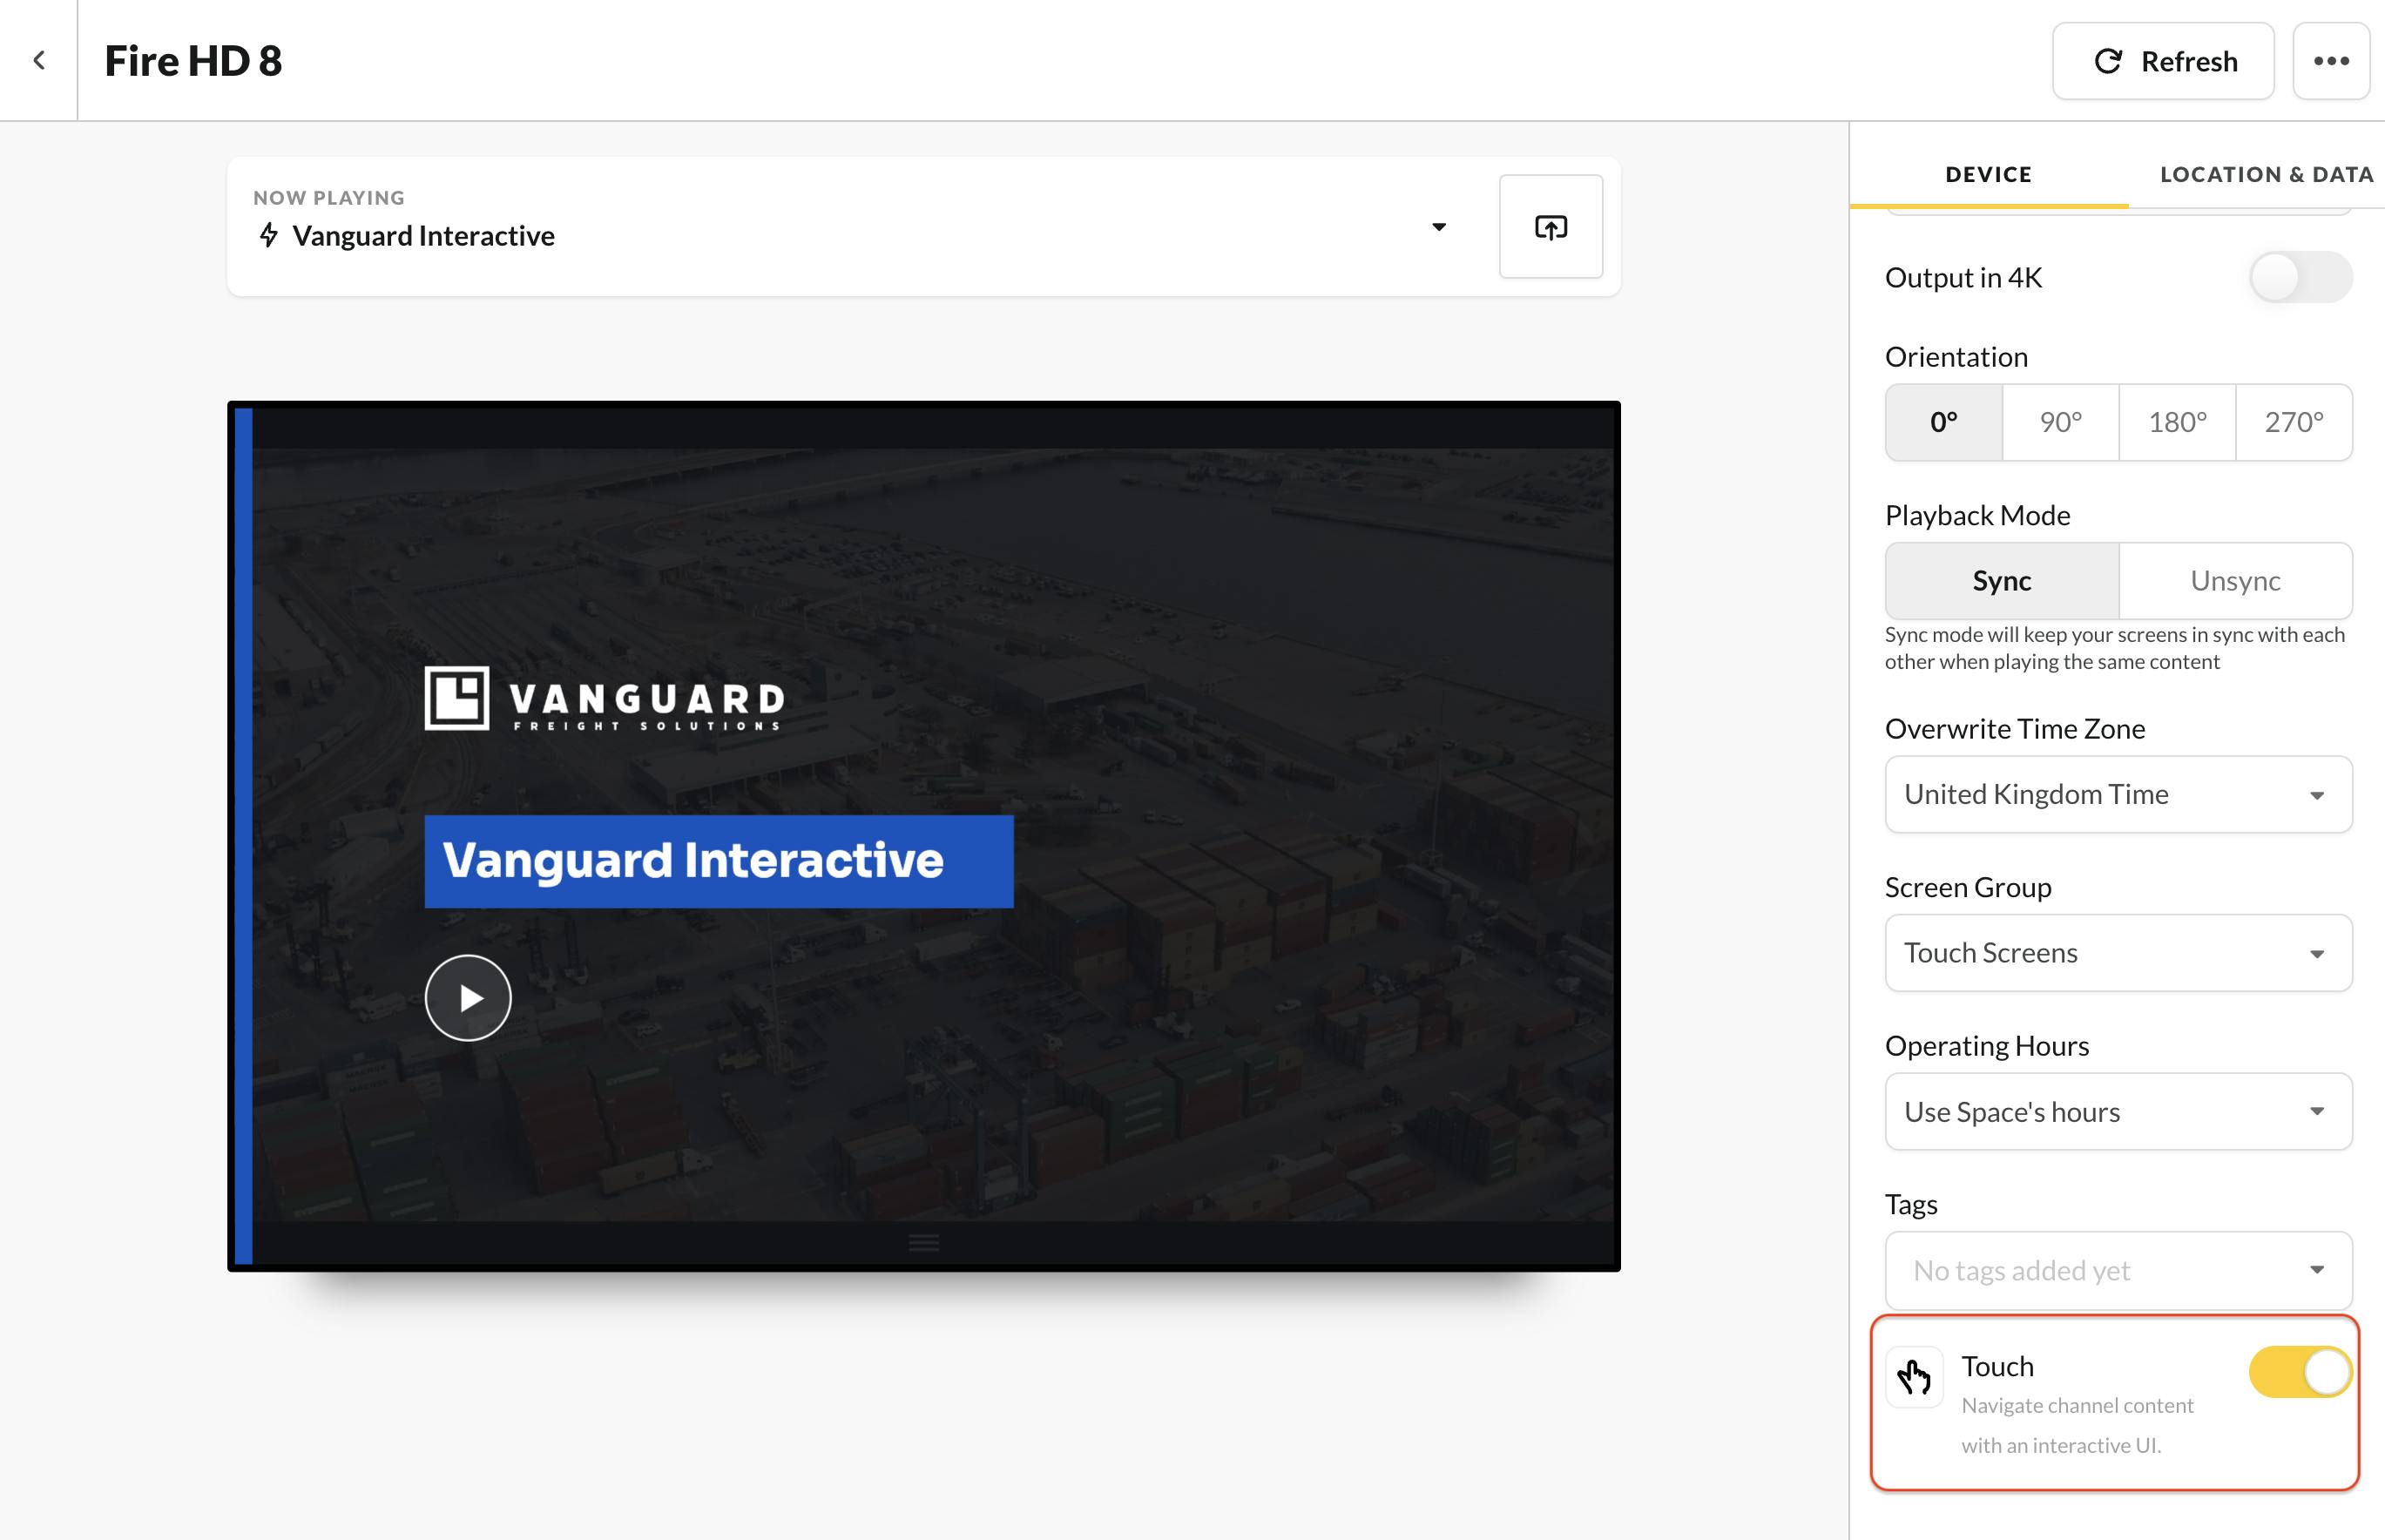Select 180° orientation
This screenshot has width=2385, height=1540.
(x=2178, y=422)
